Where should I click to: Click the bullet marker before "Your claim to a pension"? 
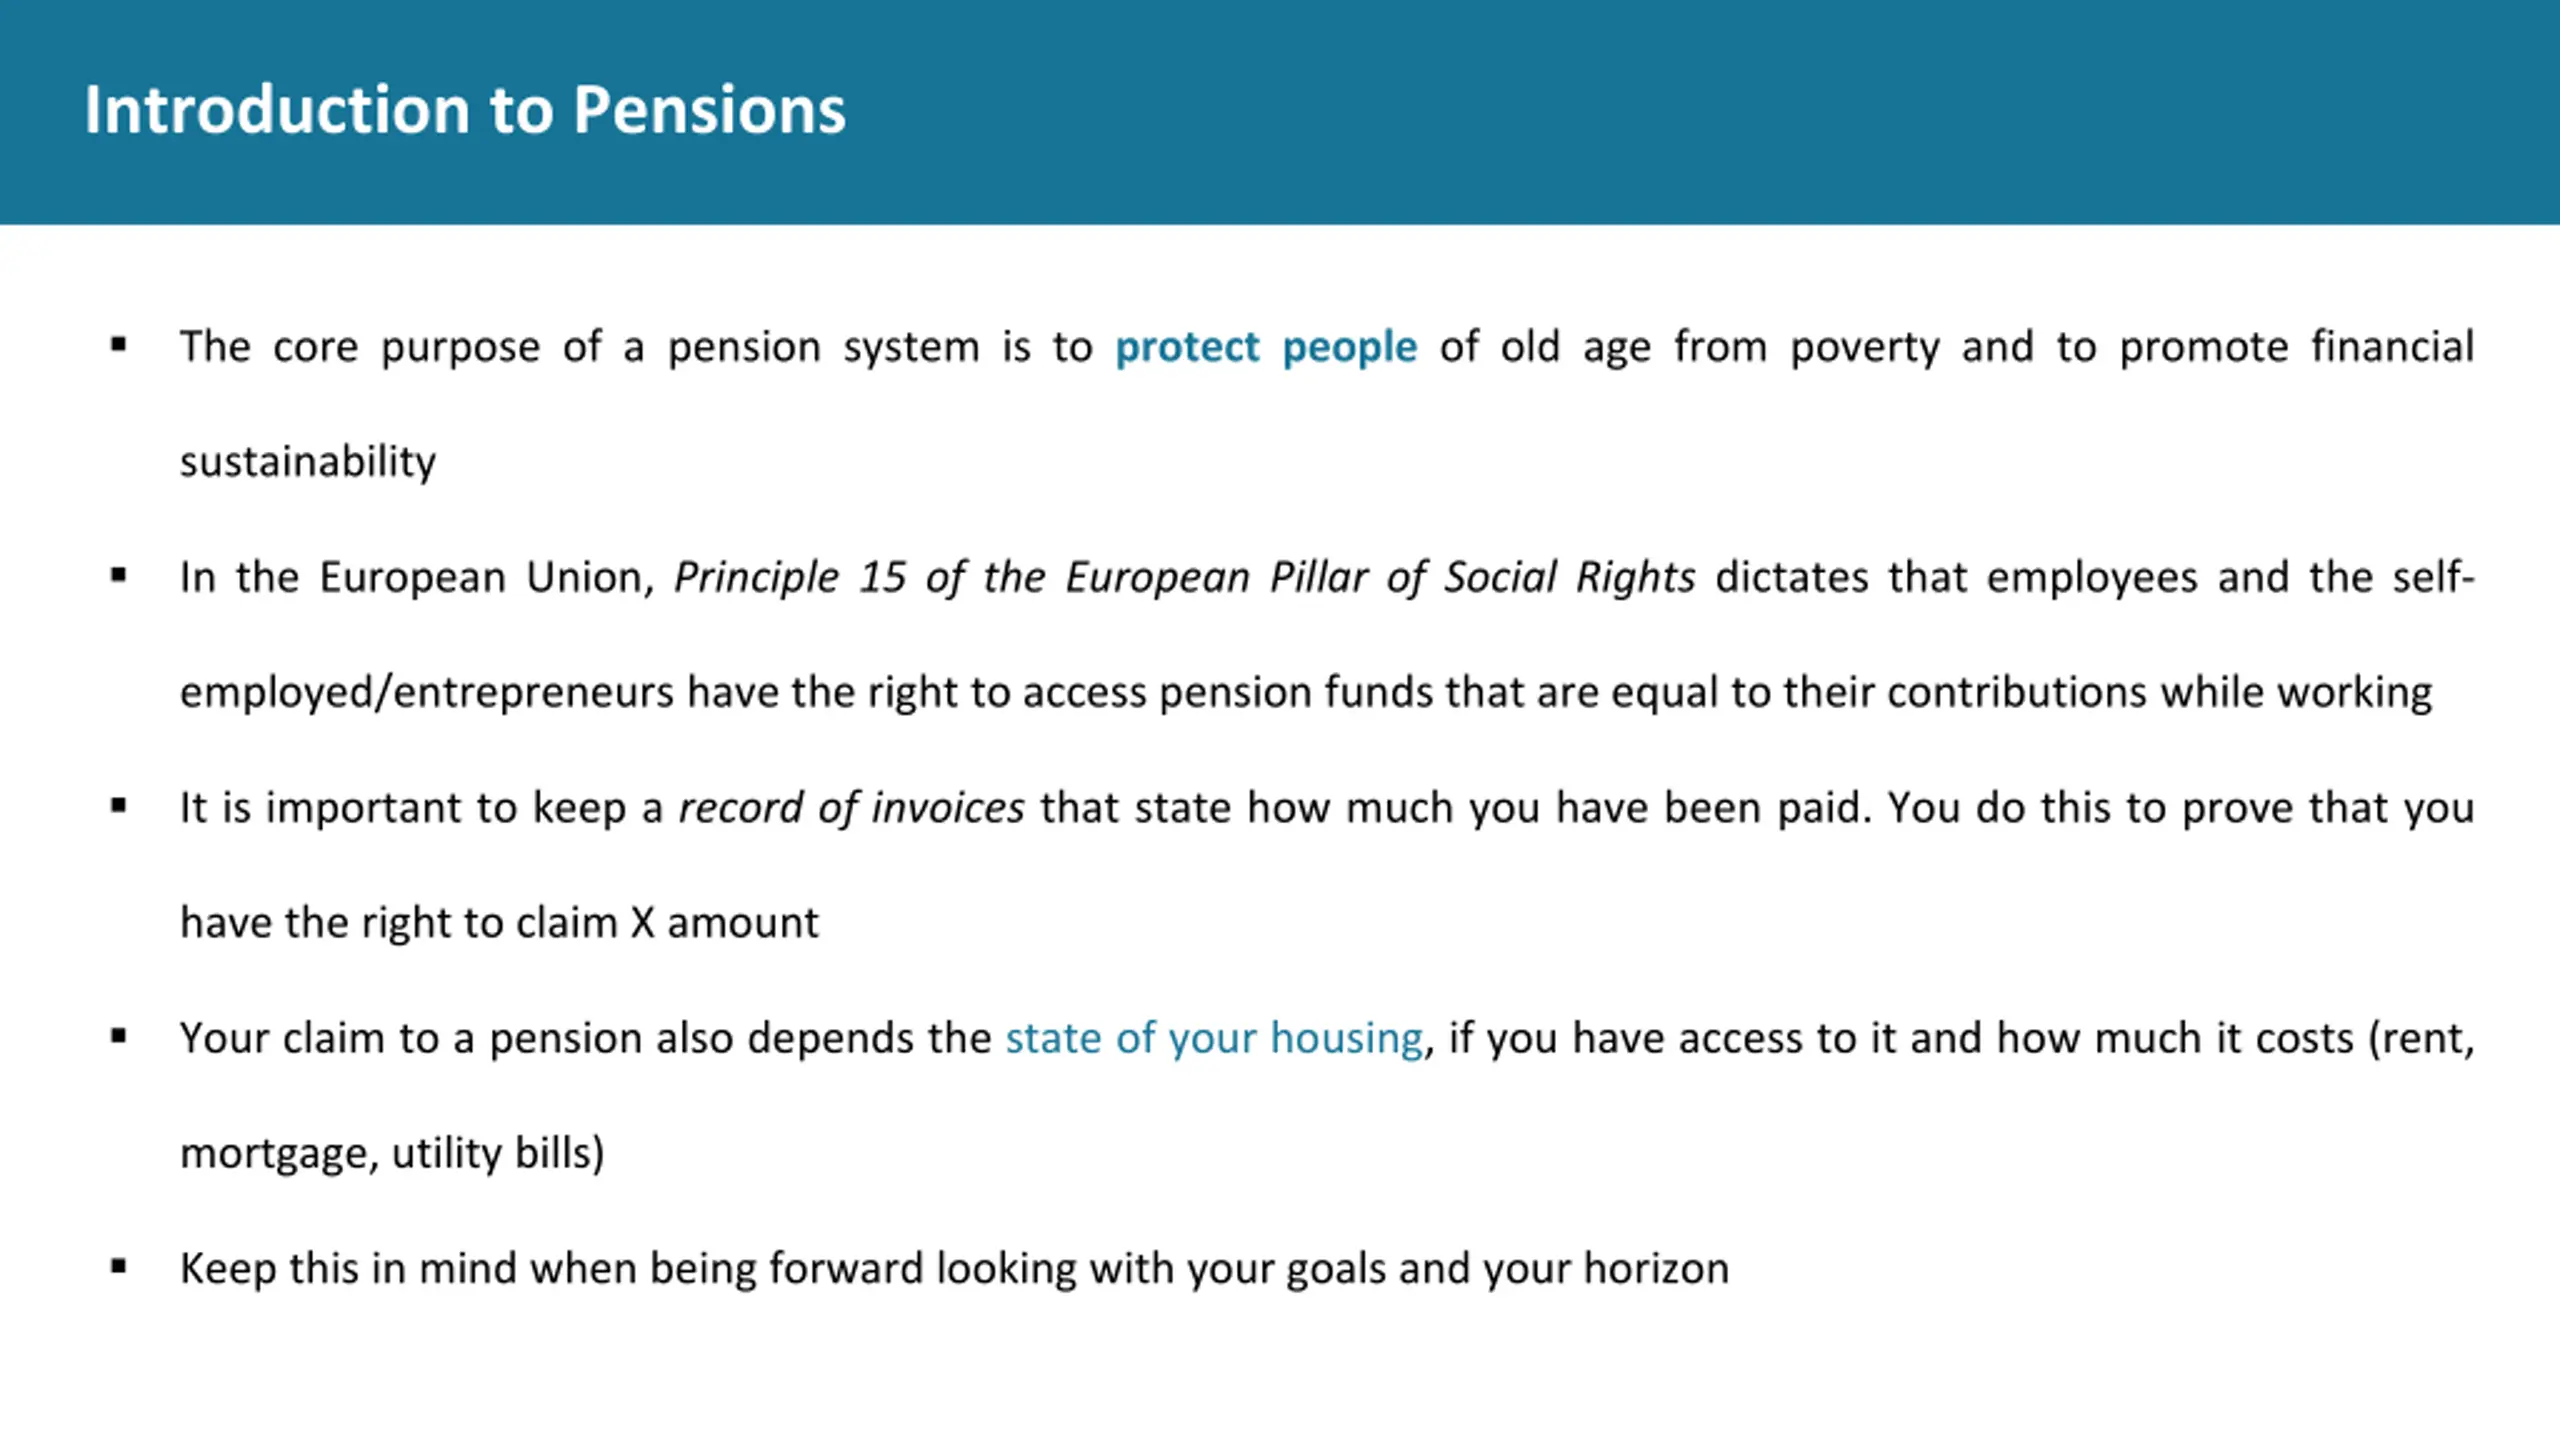(119, 1037)
